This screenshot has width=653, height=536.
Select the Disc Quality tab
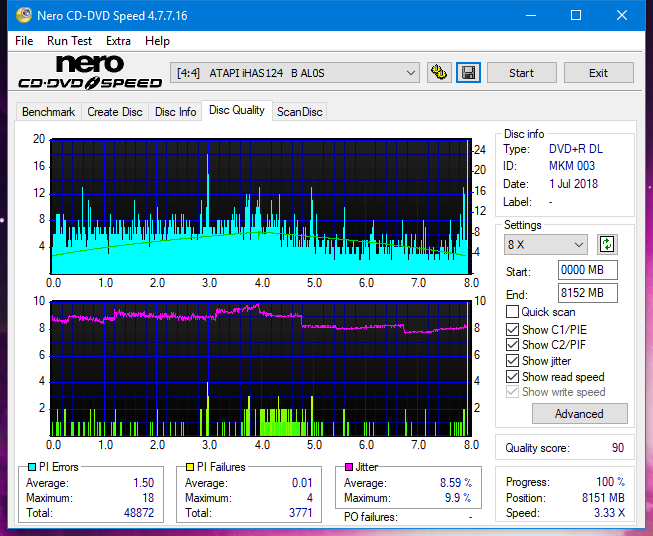click(x=237, y=110)
